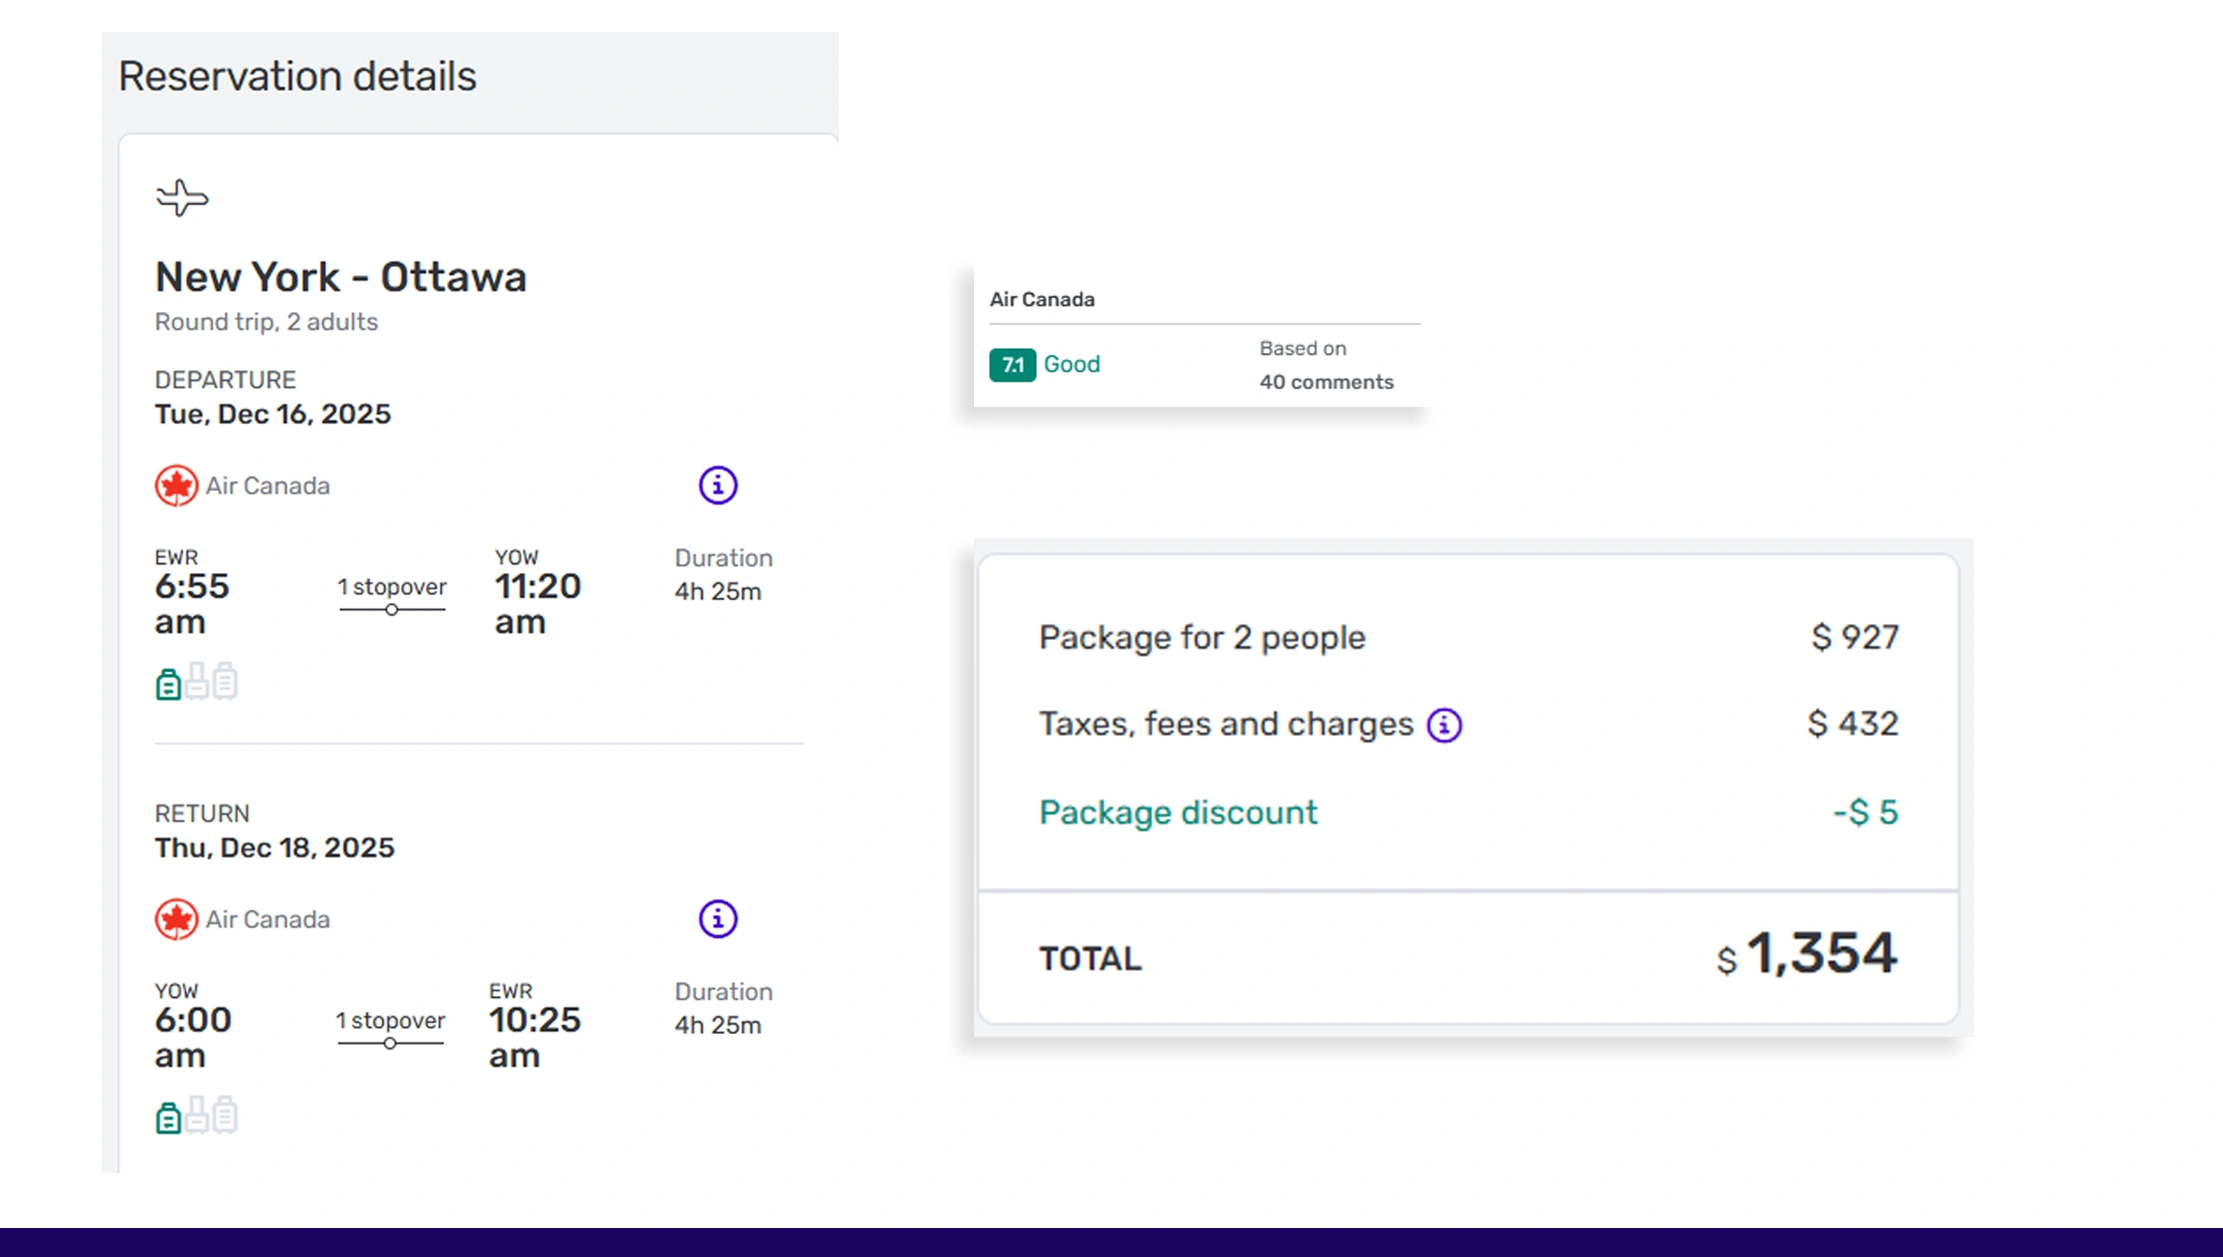Open the info icon next to return flight
Viewport: 2223px width, 1257px height.
tap(716, 918)
